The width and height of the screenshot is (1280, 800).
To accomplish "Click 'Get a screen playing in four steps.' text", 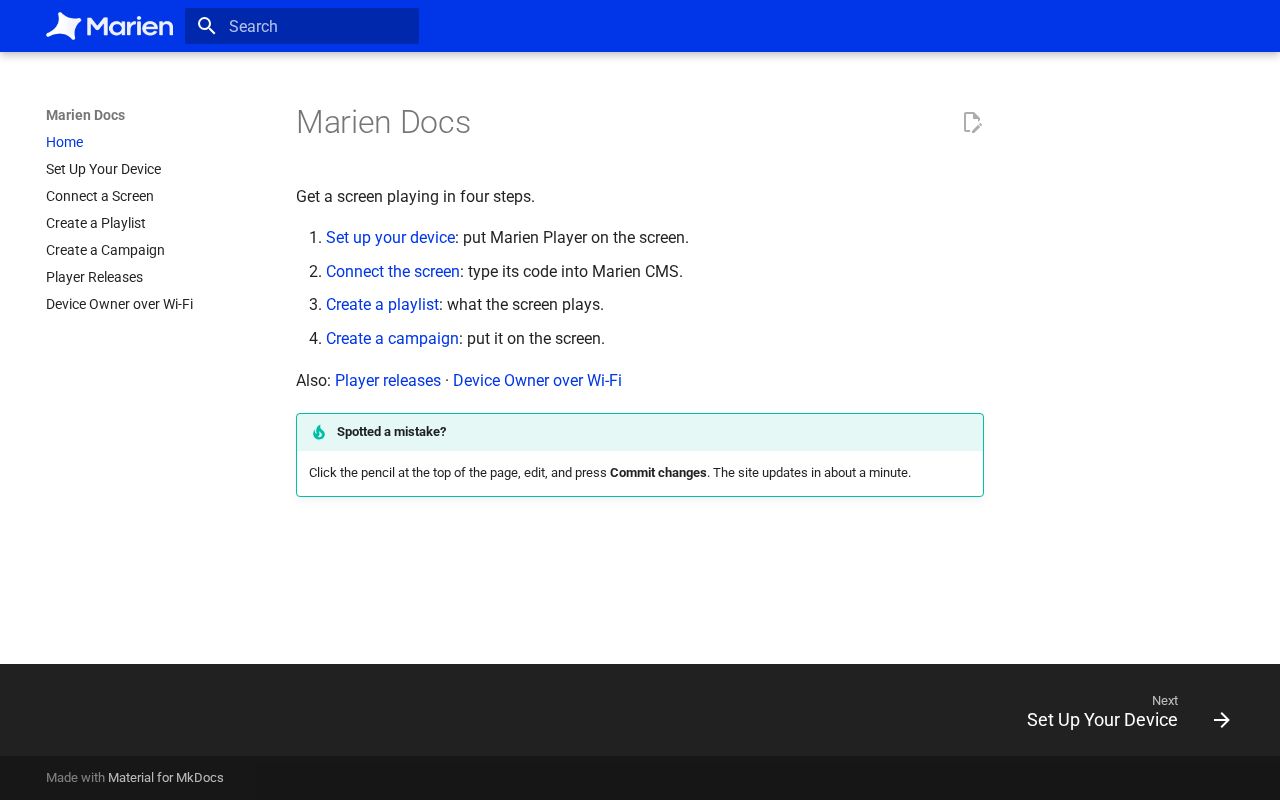I will [x=415, y=197].
